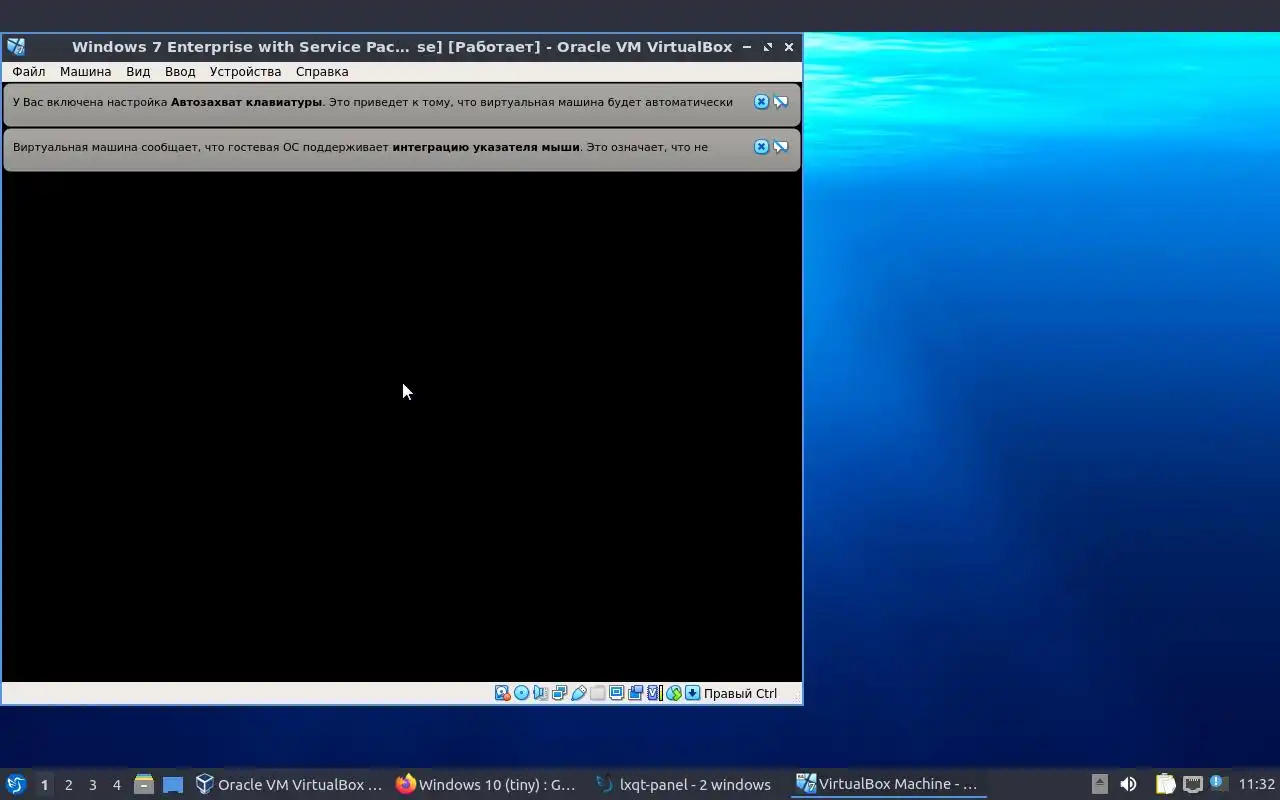Click the removable media eject tray icon

(x=1099, y=785)
